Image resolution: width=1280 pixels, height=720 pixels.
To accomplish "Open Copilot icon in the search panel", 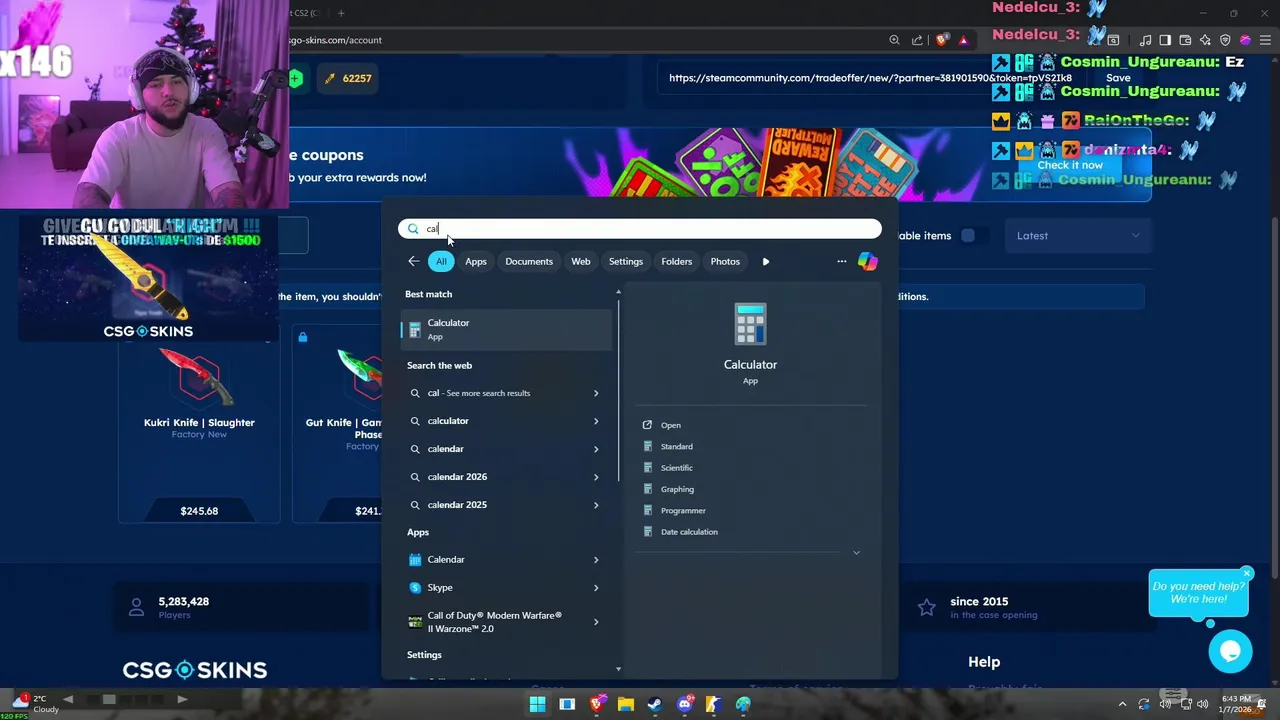I will coord(867,261).
